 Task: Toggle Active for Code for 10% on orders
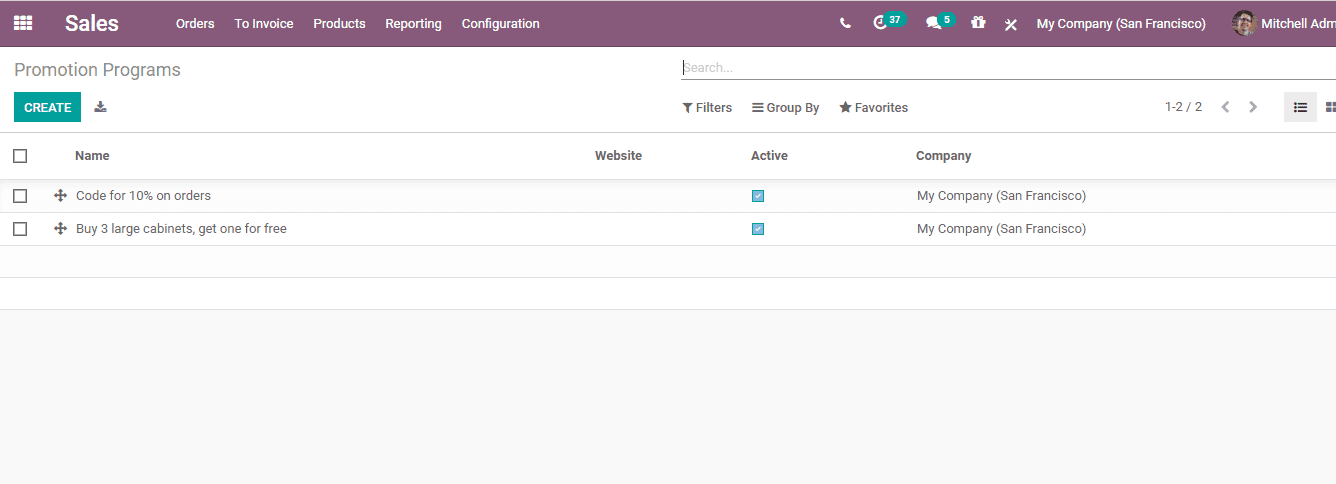point(758,196)
